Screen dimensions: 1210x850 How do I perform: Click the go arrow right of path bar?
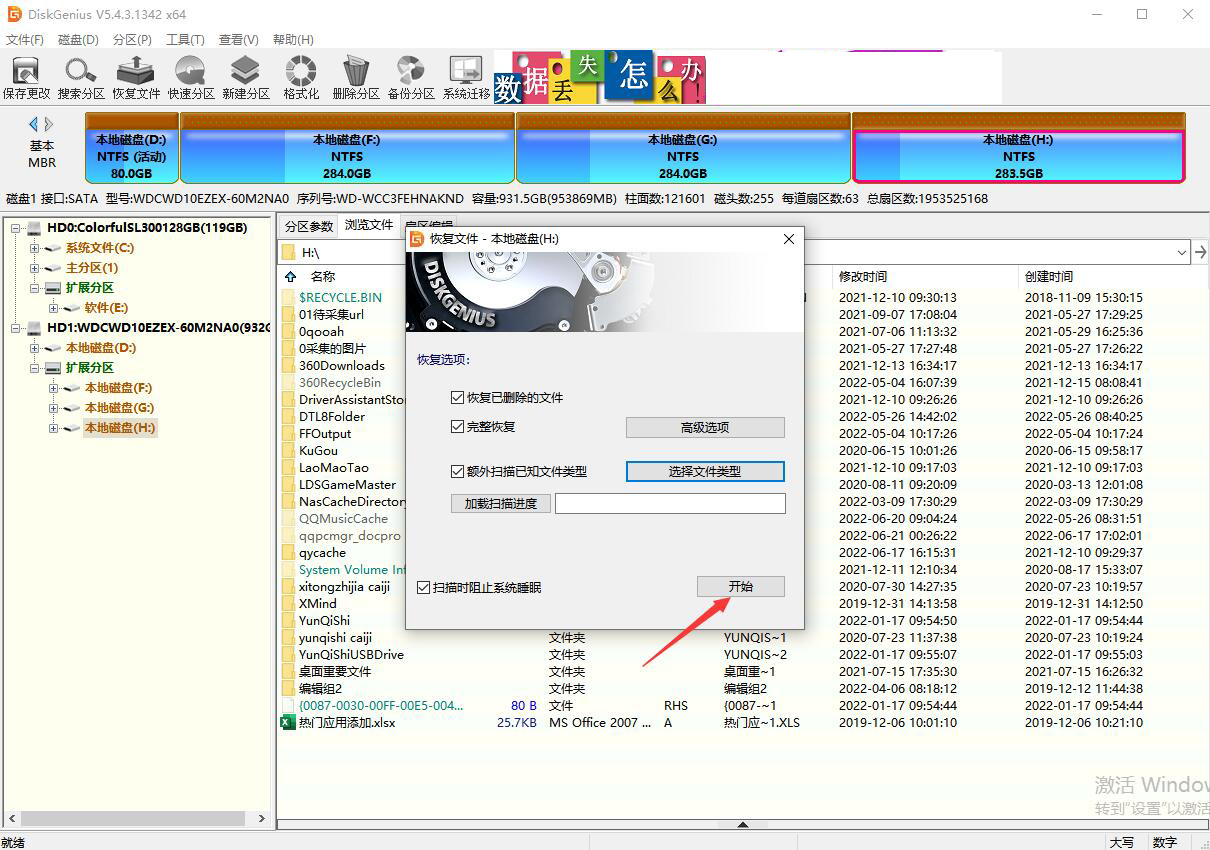point(1200,252)
